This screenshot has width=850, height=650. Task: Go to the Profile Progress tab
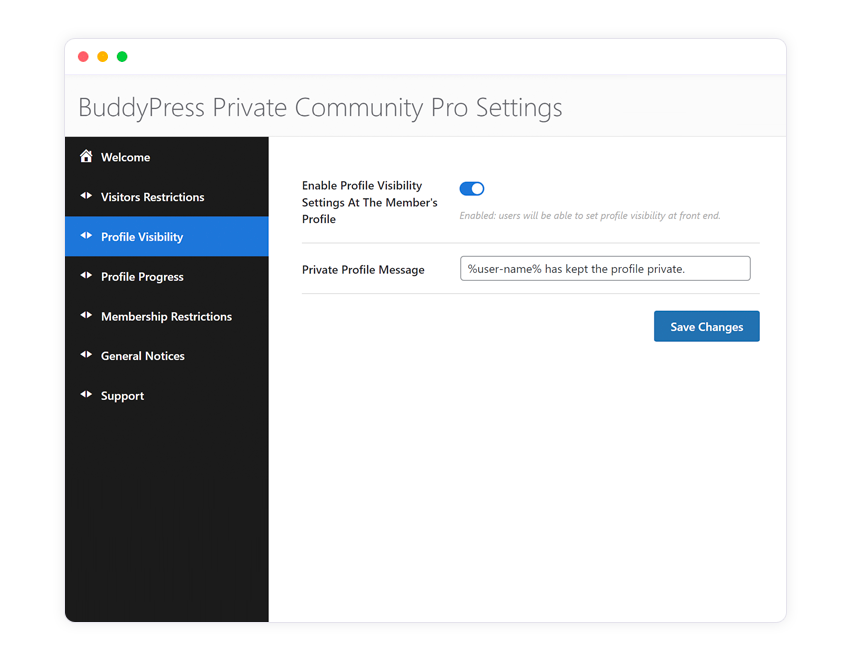(x=167, y=276)
